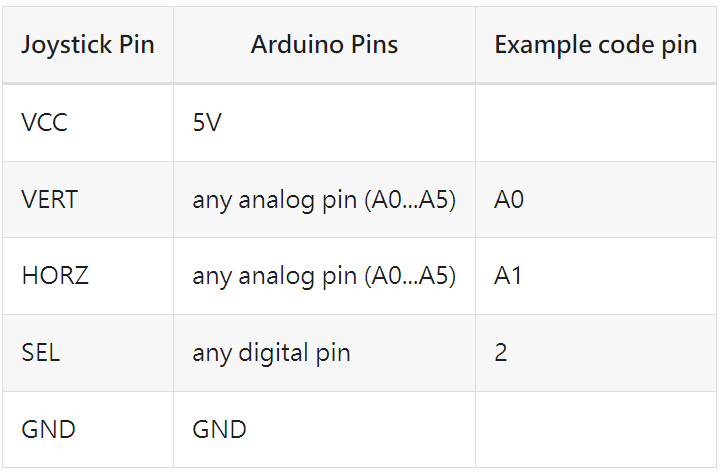Screen dimensions: 721x472
Task: Select the A0 example code pin
Action: point(595,200)
